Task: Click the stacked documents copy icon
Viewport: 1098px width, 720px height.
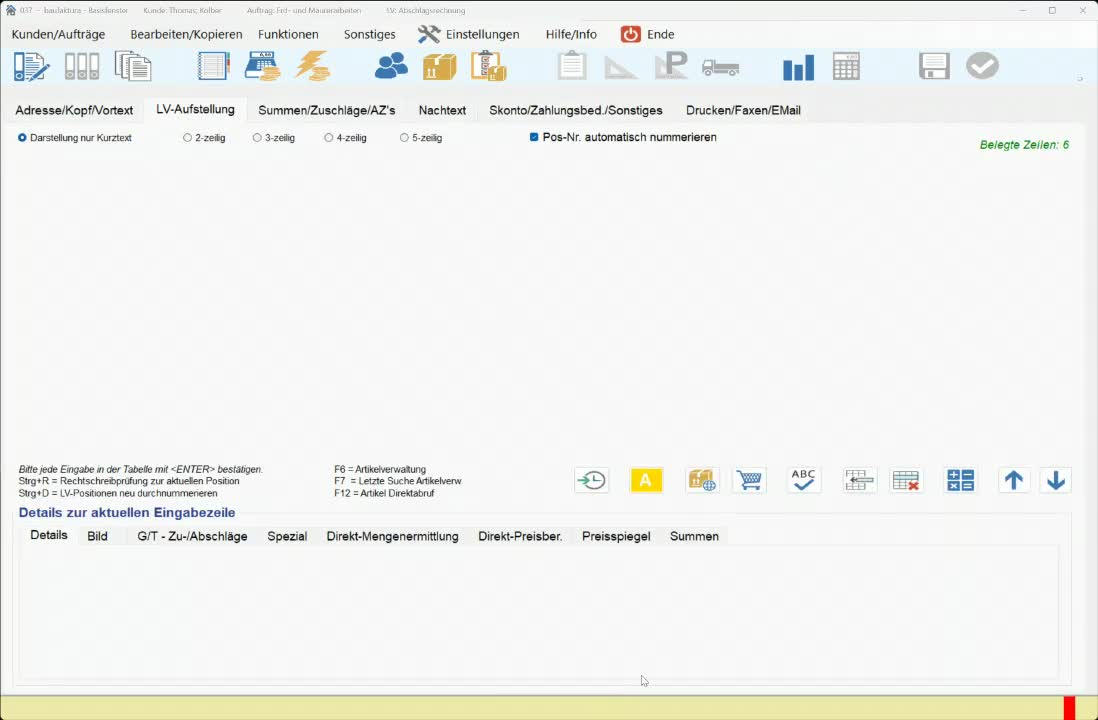Action: [133, 67]
